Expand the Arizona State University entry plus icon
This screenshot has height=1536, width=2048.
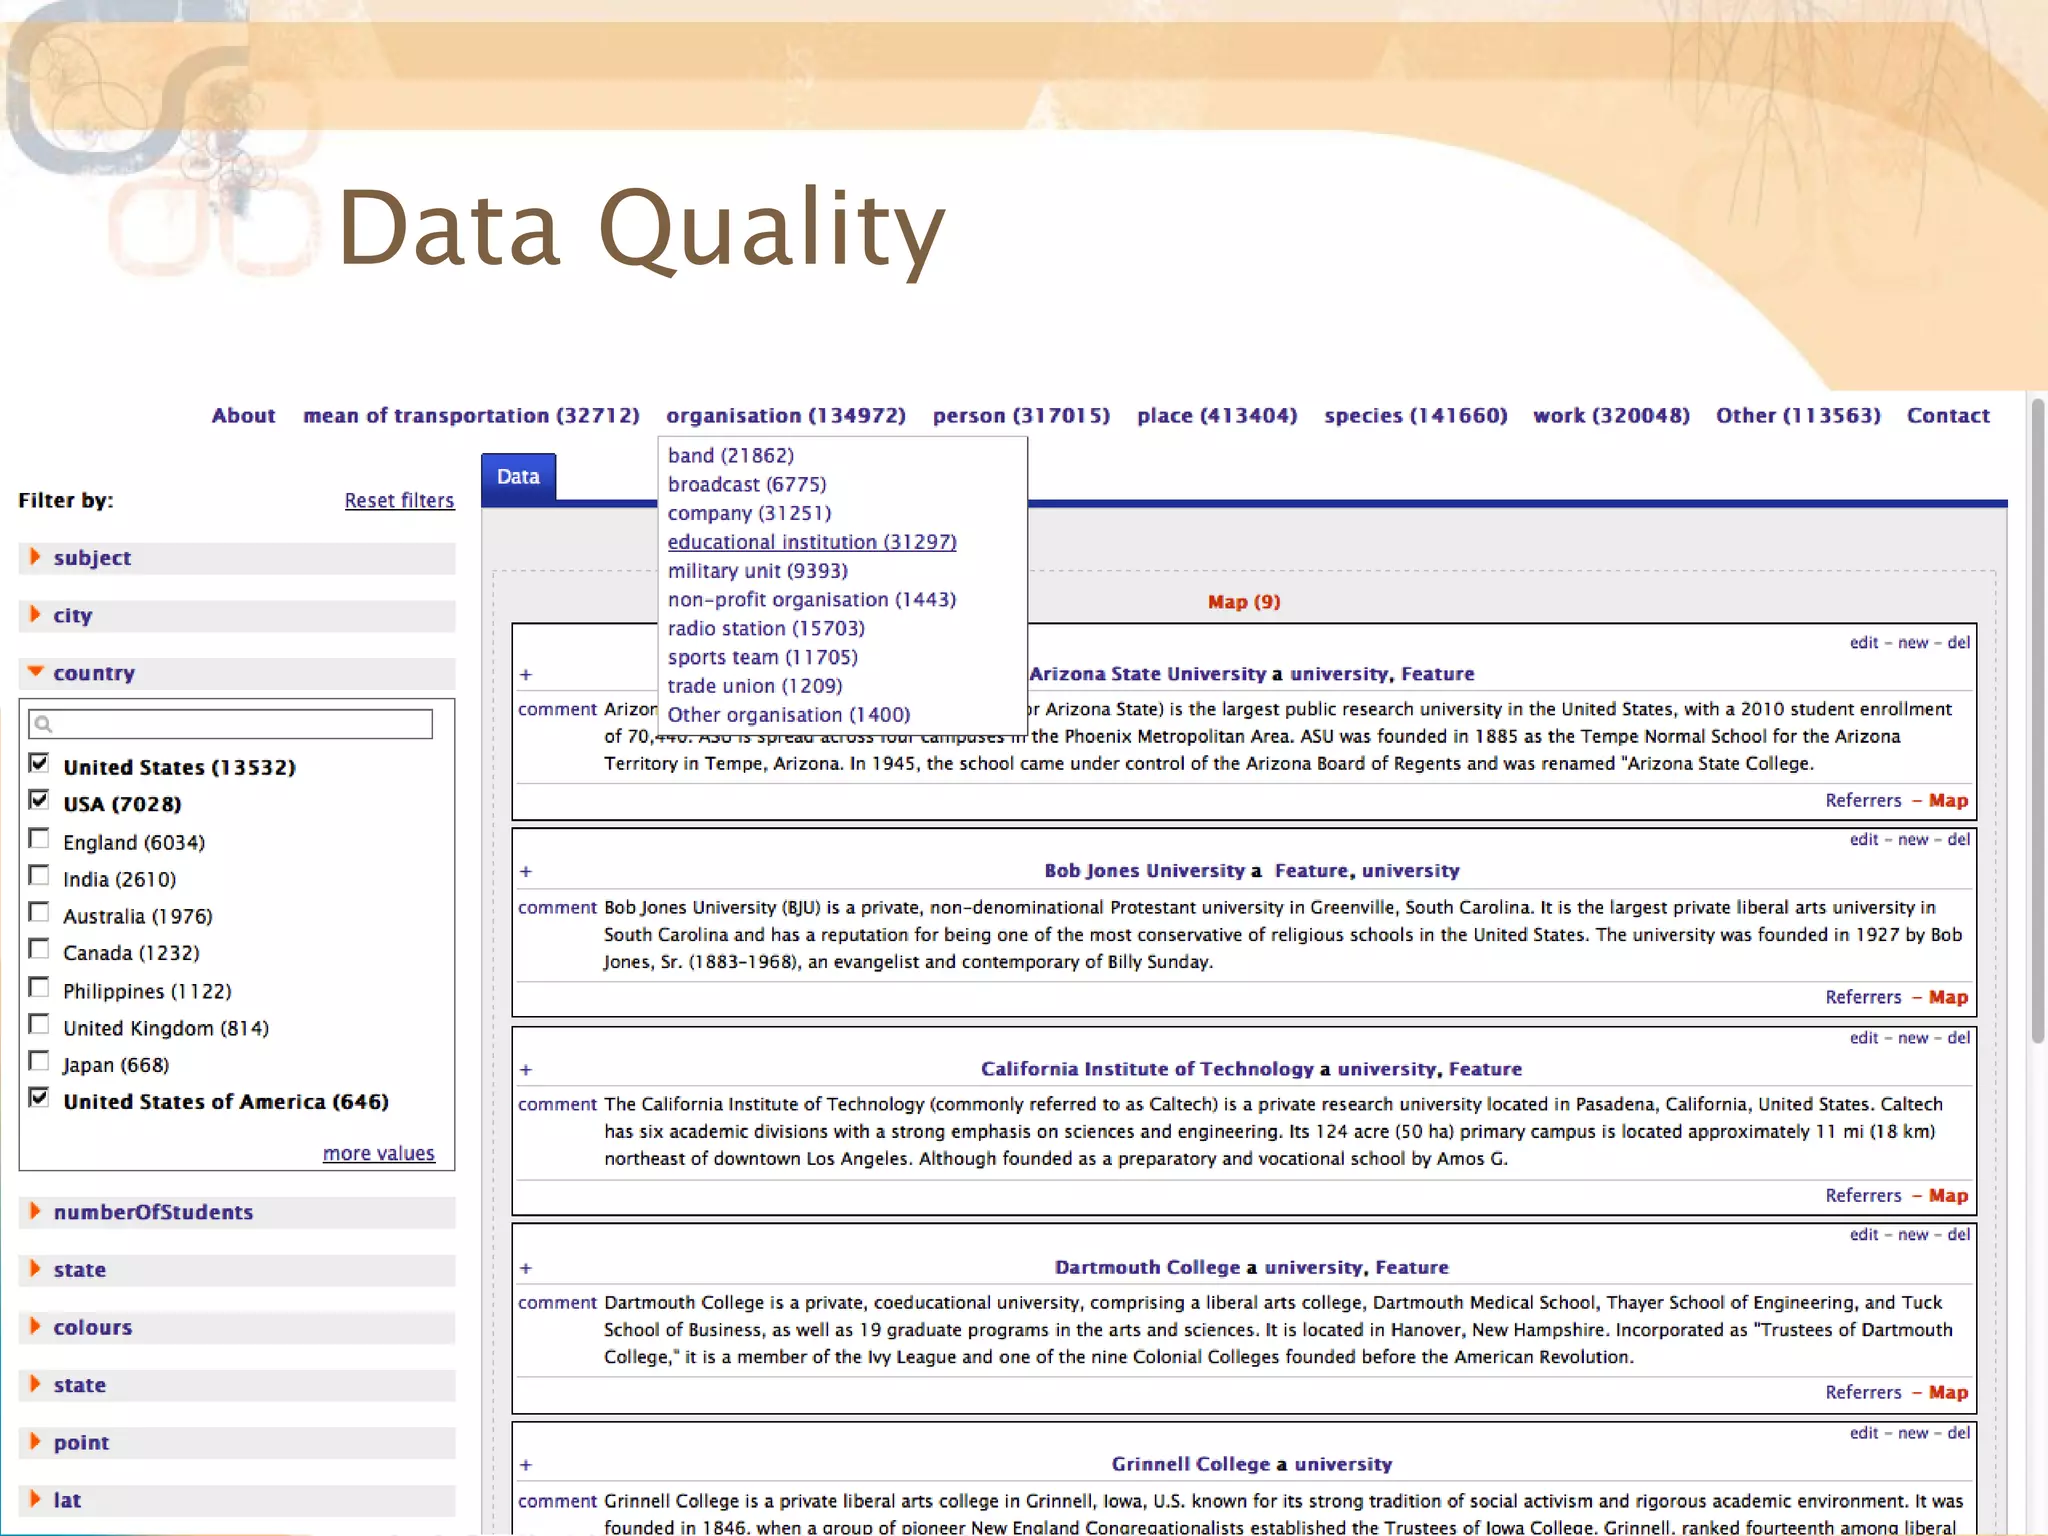point(526,675)
